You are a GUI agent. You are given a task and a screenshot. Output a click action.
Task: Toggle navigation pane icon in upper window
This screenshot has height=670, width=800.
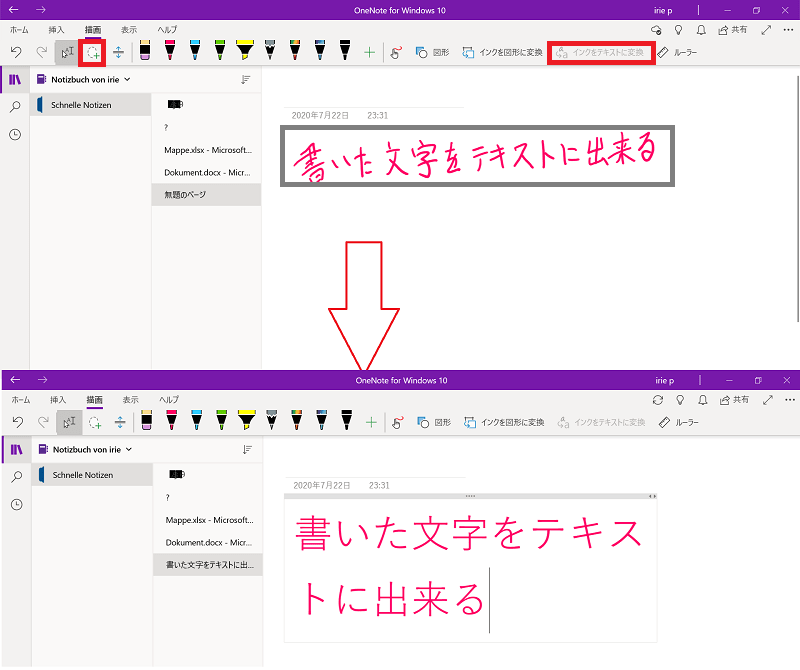pyautogui.click(x=15, y=80)
